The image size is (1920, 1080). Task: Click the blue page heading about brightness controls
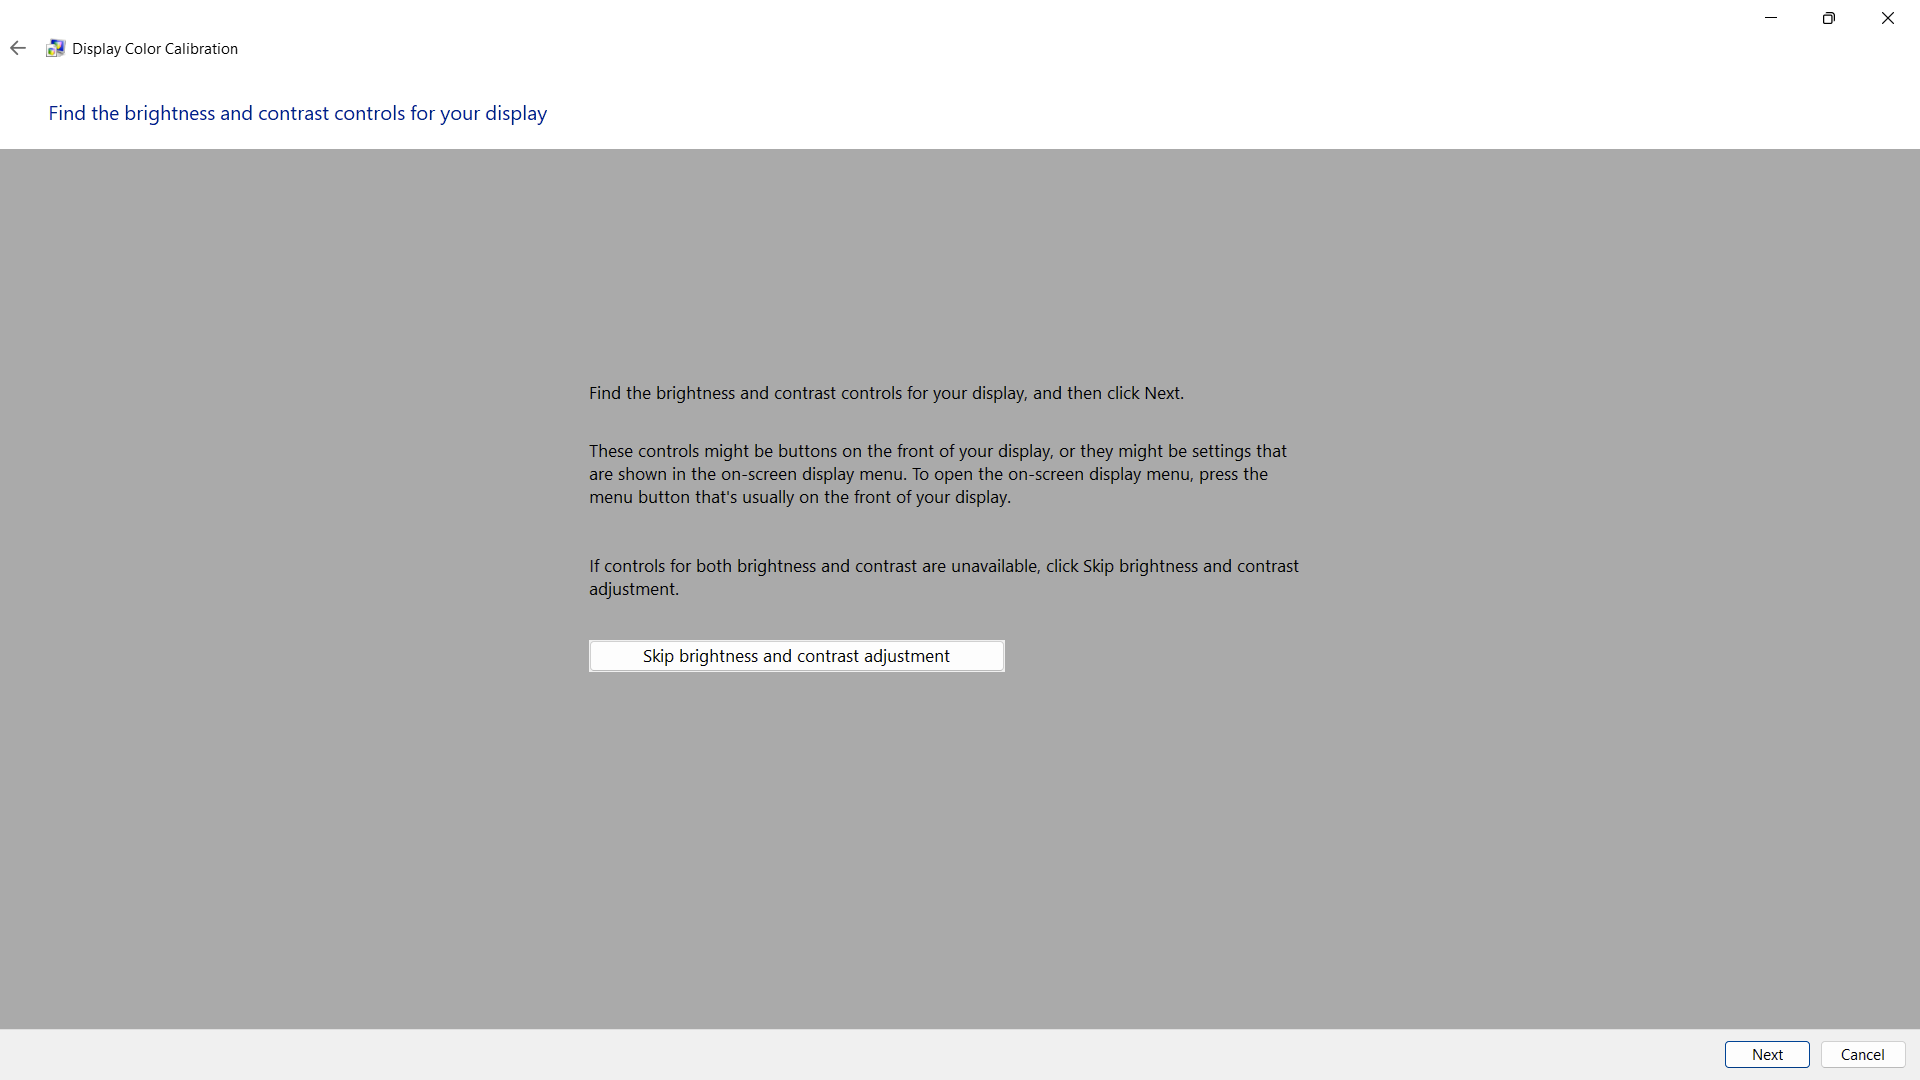click(297, 113)
